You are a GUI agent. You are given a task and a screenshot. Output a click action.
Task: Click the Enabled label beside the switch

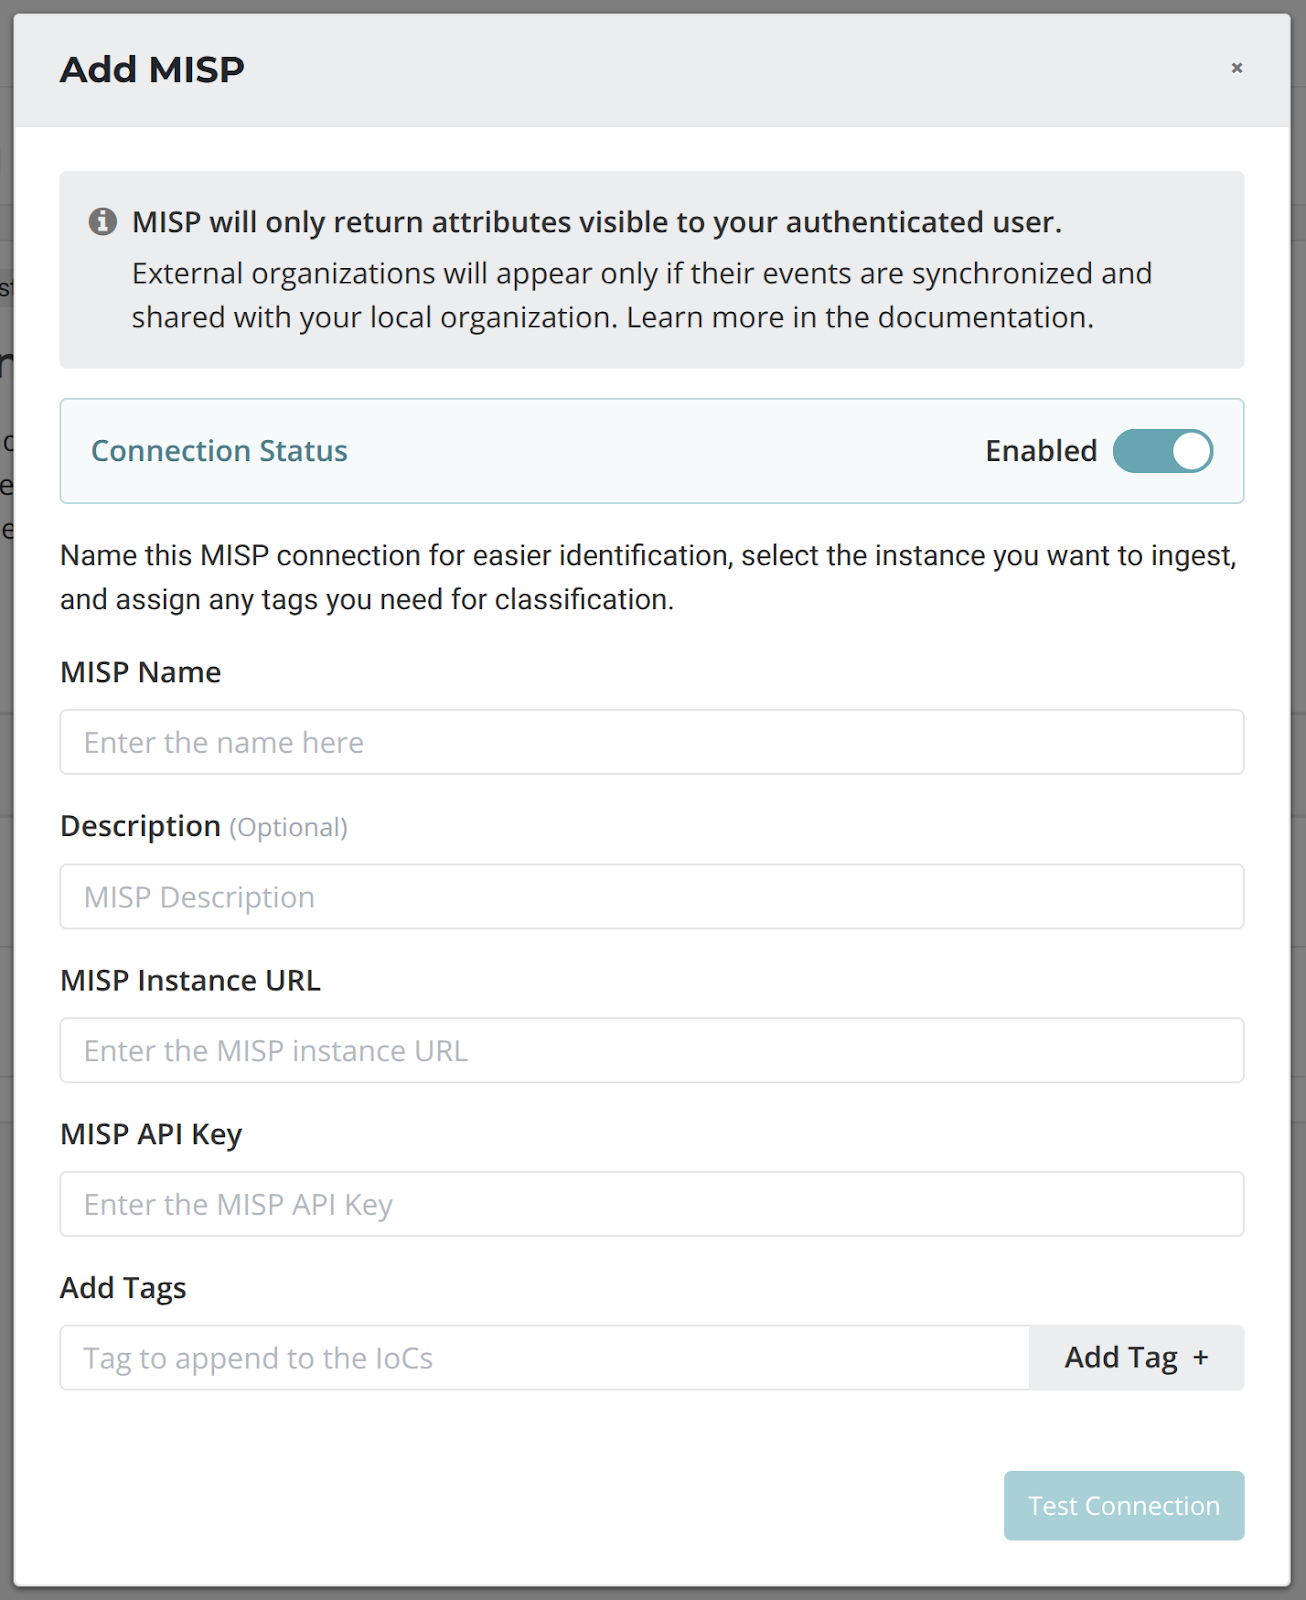[1040, 451]
